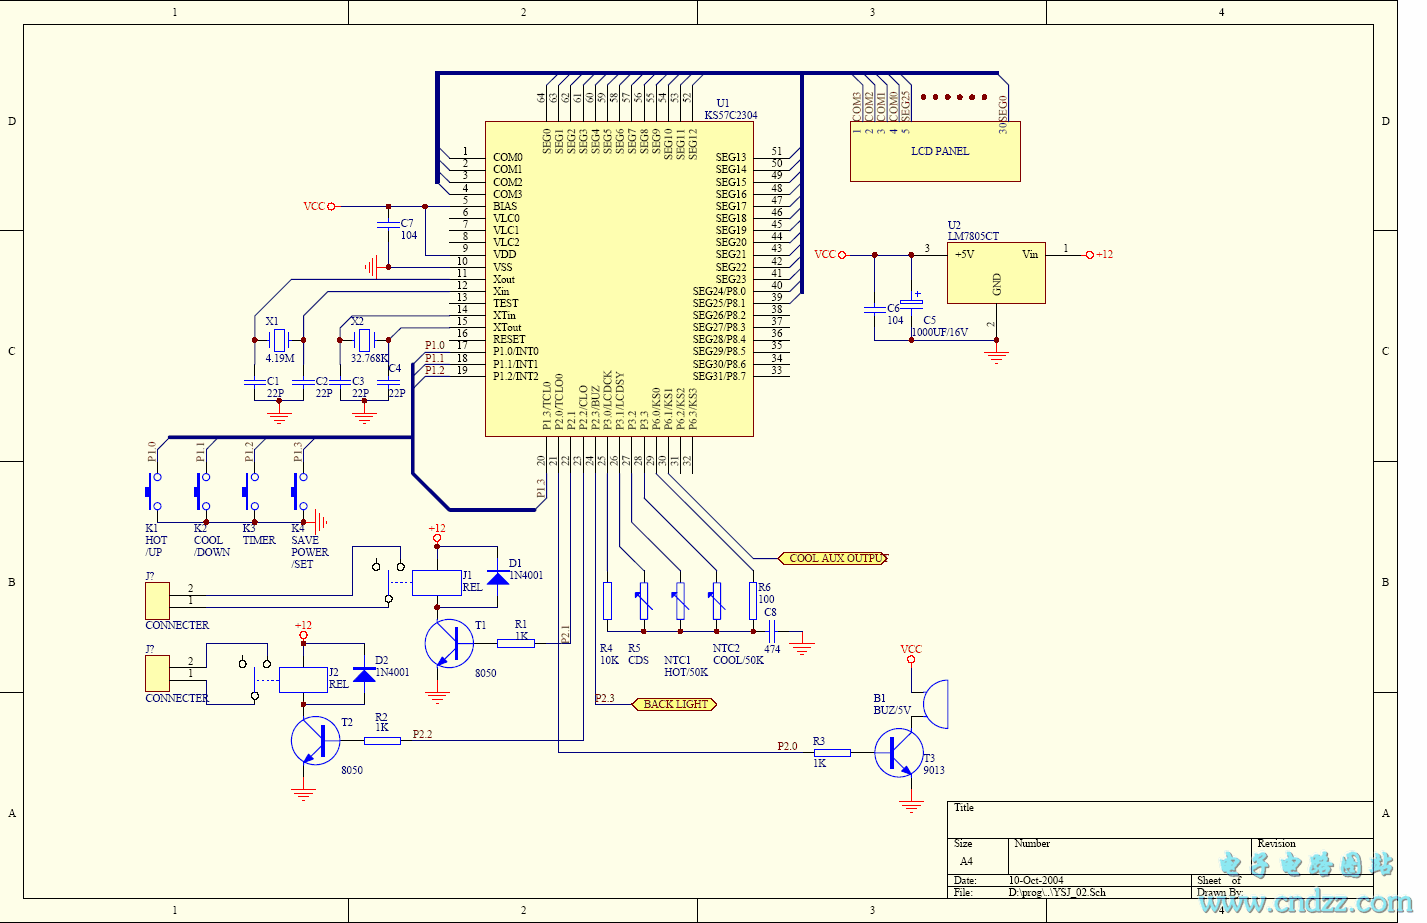Select the X1 4.19M crystal
The image size is (1427, 923).
(280, 340)
